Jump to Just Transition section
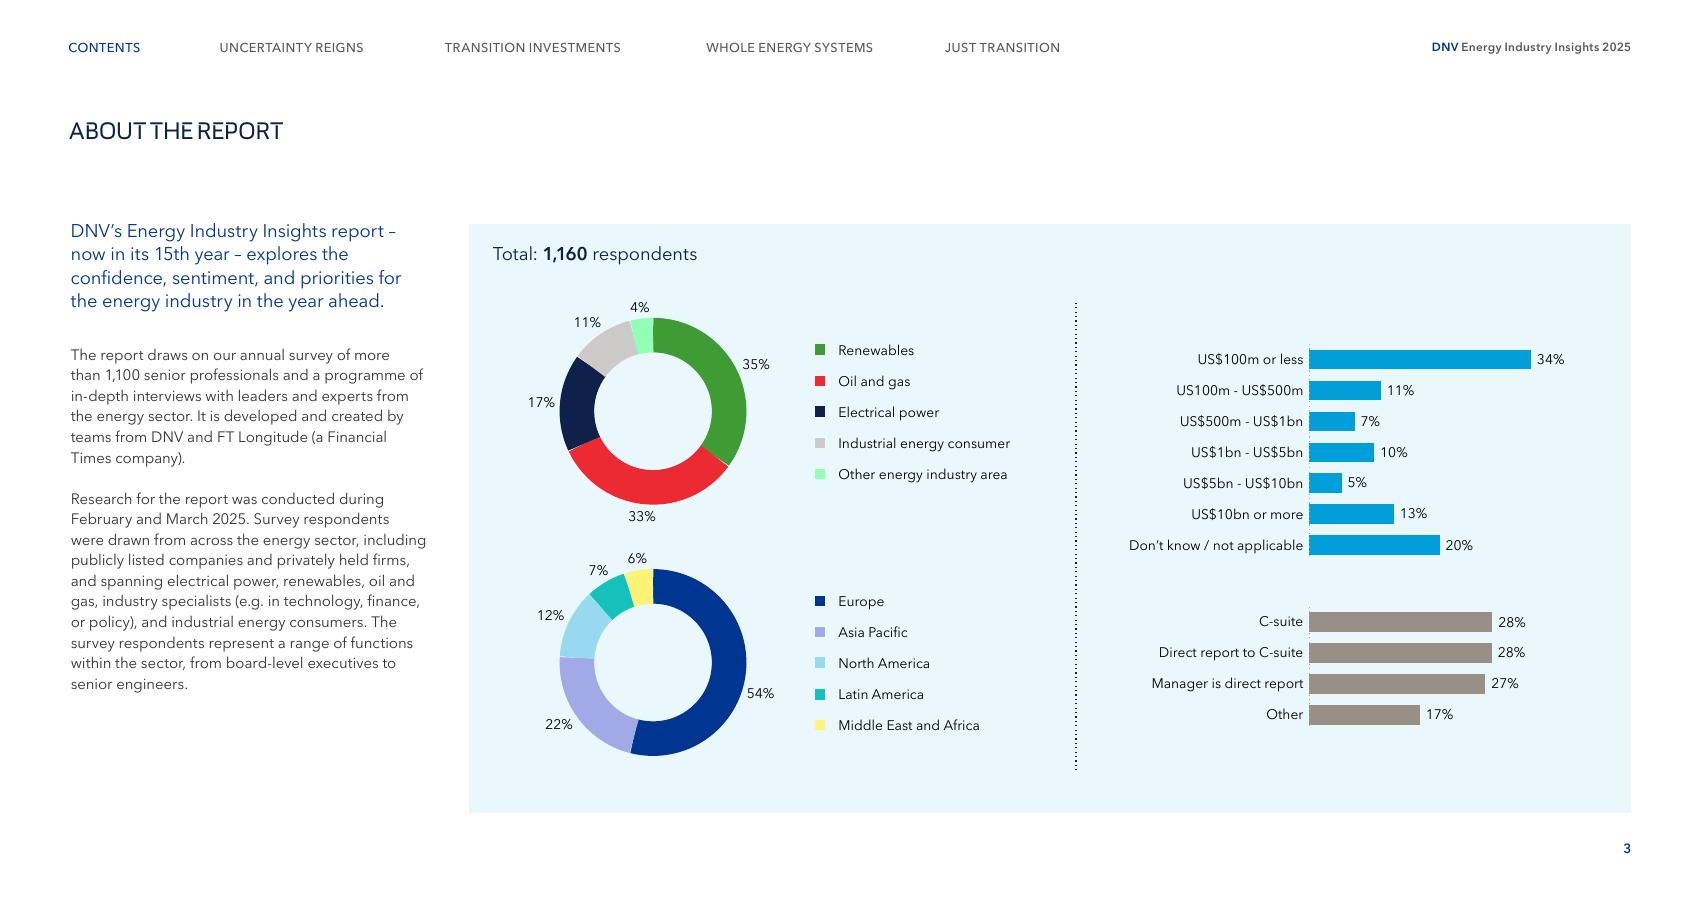Viewport: 1701px width, 898px height. 1002,48
